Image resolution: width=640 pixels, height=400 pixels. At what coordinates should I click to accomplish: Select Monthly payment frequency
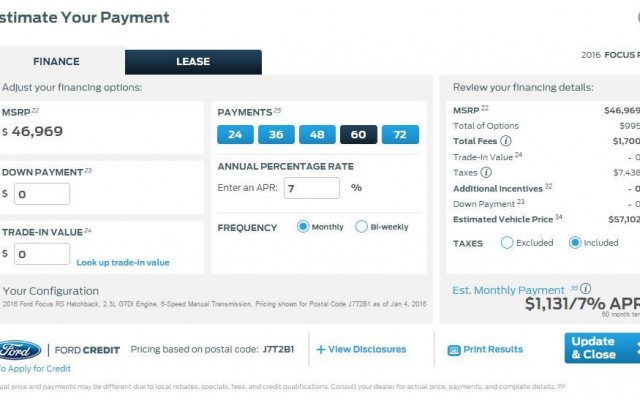point(303,227)
